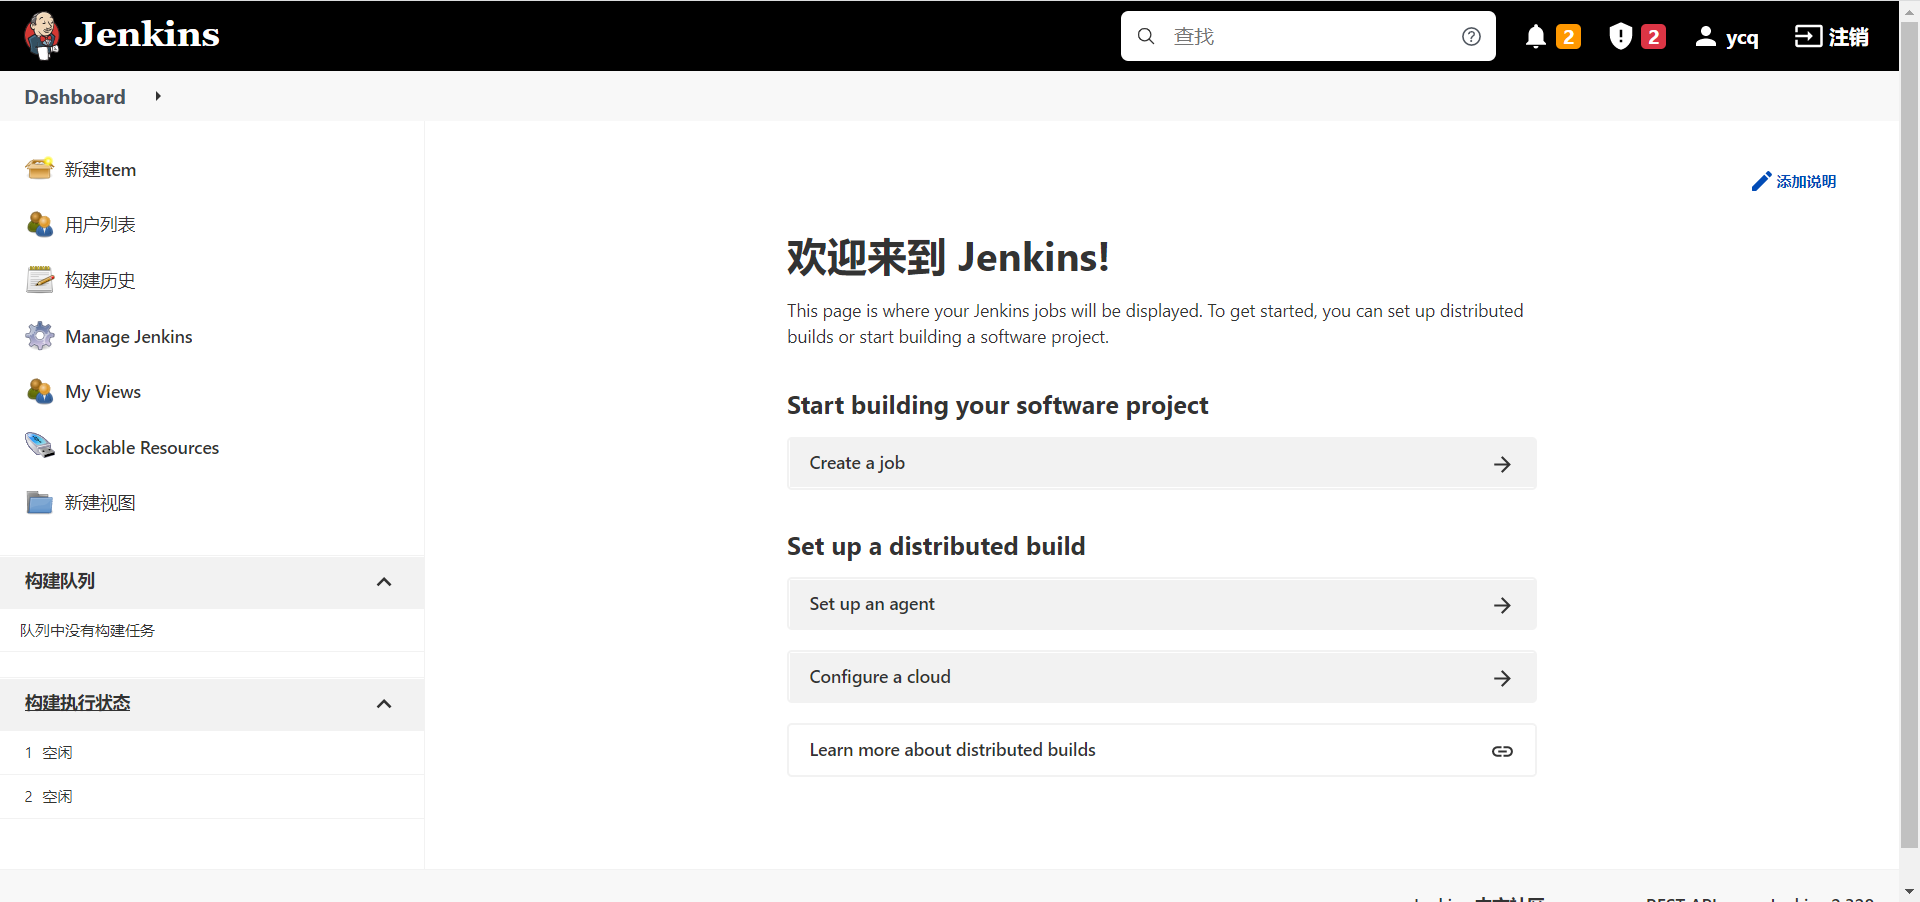Image resolution: width=1920 pixels, height=902 pixels.
Task: Click the vertical page scrollbar
Action: pos(1909,435)
